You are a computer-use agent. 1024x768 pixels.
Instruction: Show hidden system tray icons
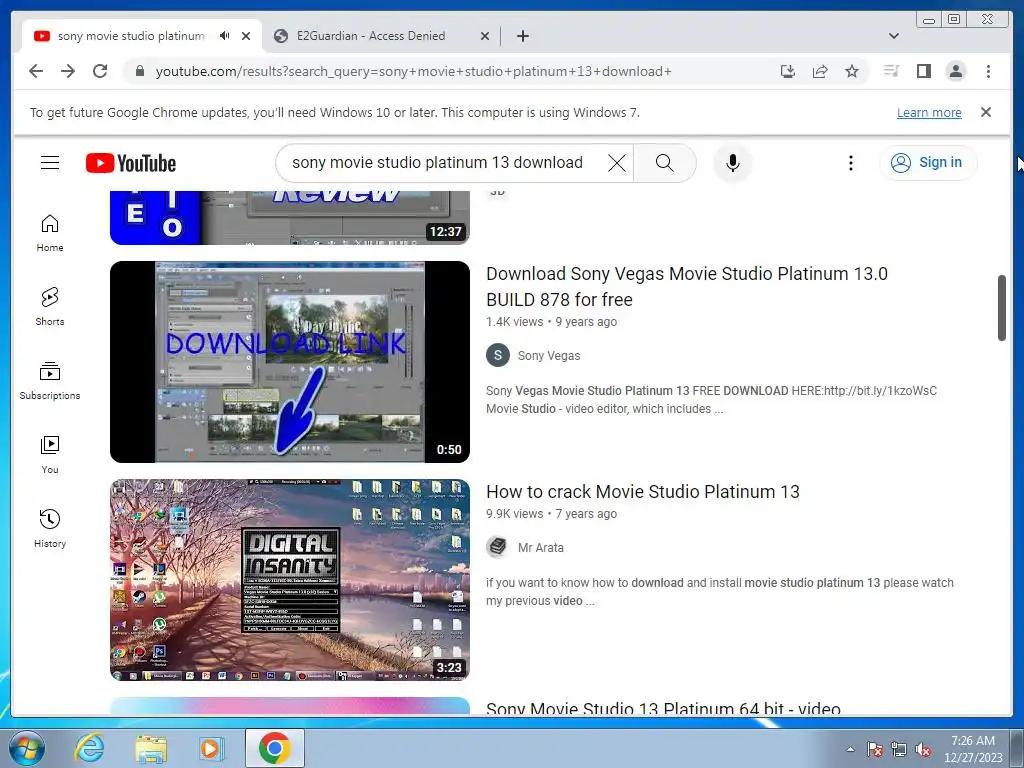[850, 749]
